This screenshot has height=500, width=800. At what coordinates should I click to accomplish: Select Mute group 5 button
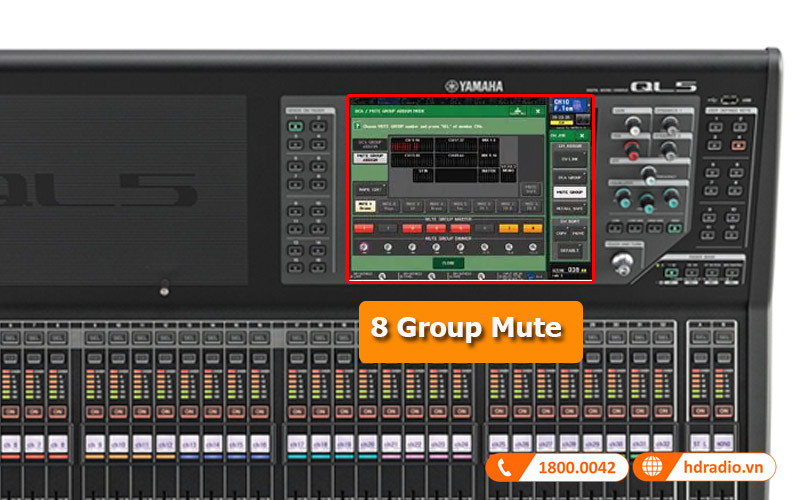[x=460, y=206]
